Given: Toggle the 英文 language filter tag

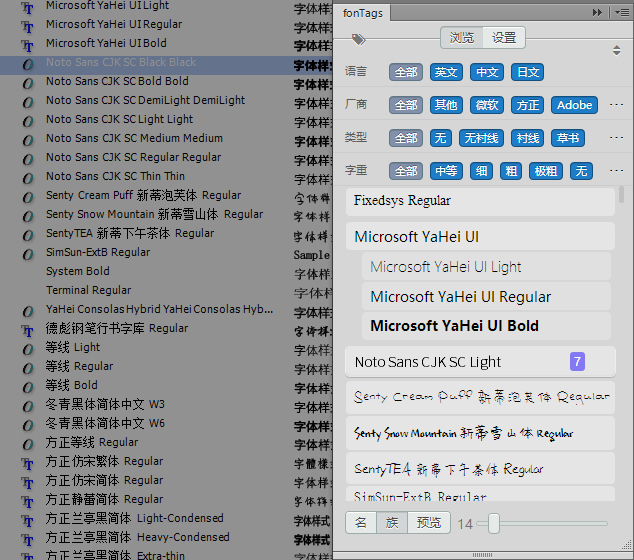Looking at the screenshot, I should click(446, 72).
